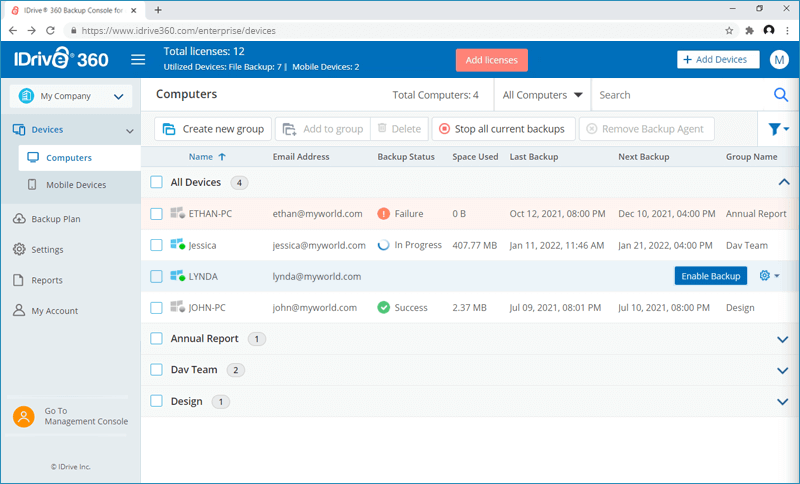The image size is (800, 484).
Task: Click the Jessica Windows device icon
Action: (177, 244)
